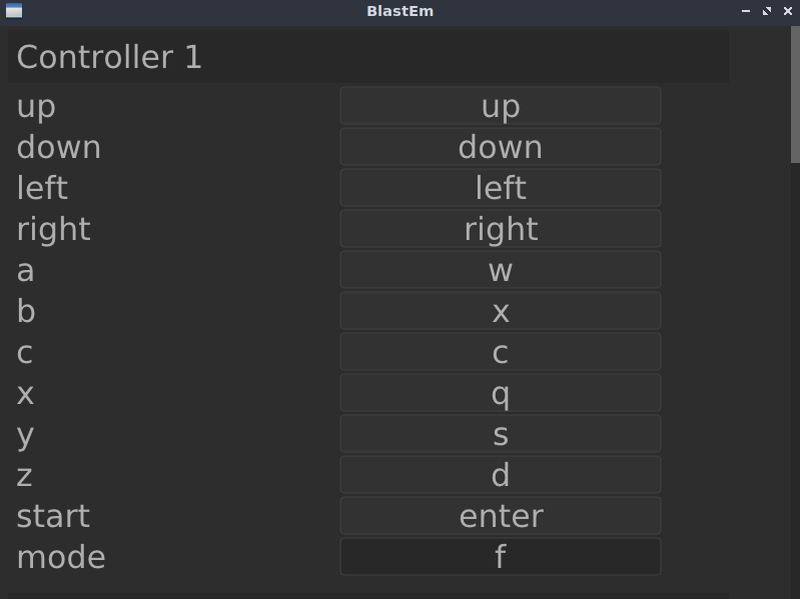Viewport: 800px width, 599px height.
Task: Select the 's' binding for button y
Action: 500,434
